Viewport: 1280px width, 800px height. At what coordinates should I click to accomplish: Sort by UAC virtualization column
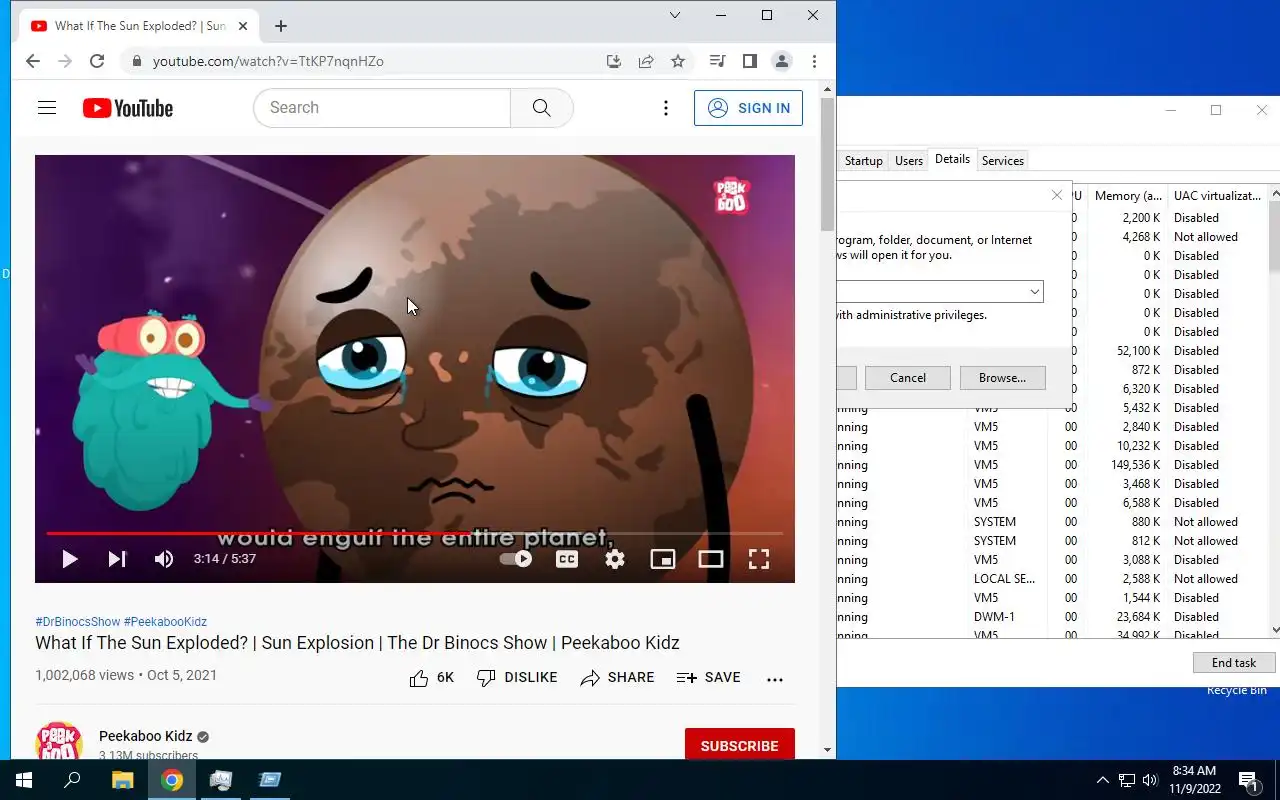click(1218, 195)
